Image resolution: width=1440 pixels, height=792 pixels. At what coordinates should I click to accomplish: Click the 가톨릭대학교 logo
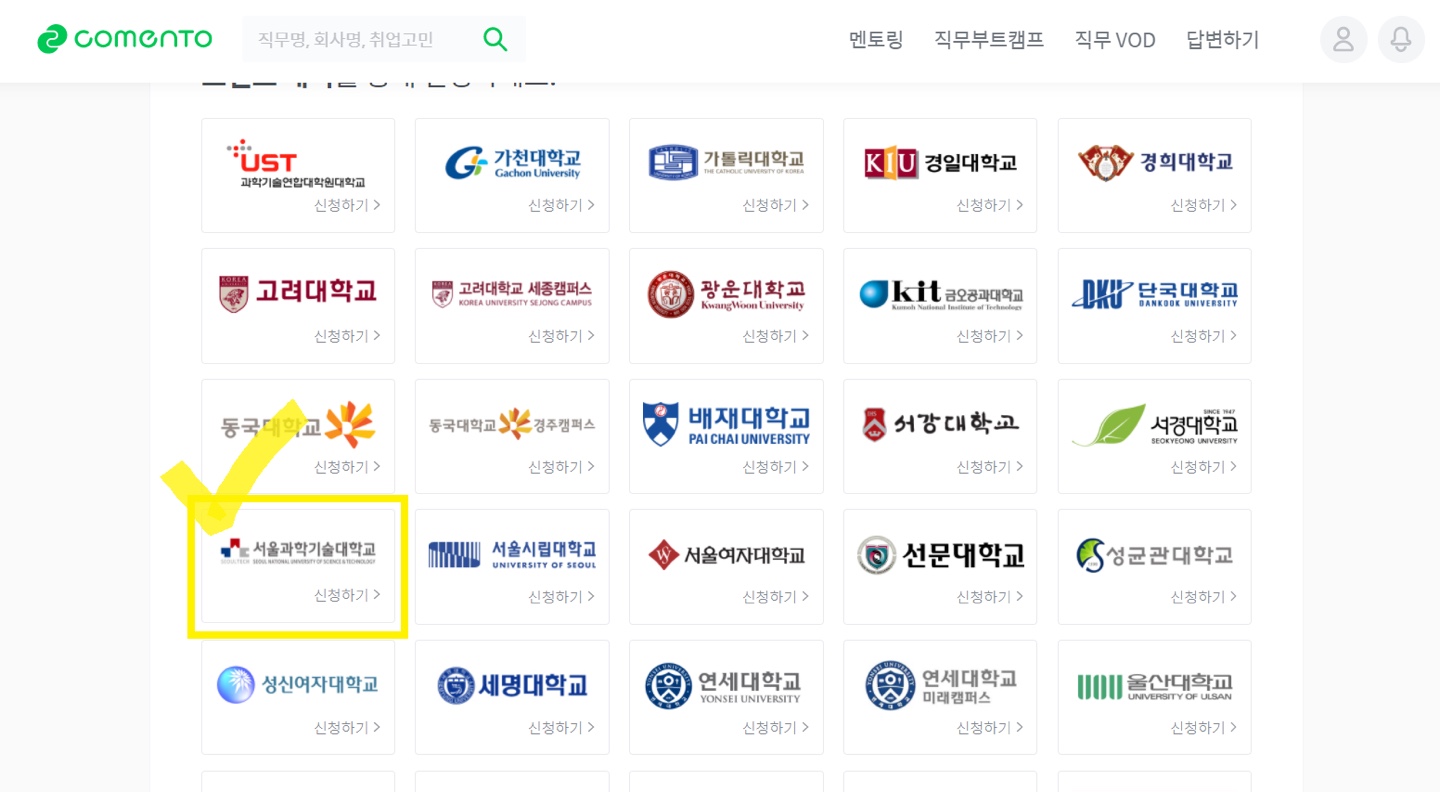pyautogui.click(x=726, y=162)
